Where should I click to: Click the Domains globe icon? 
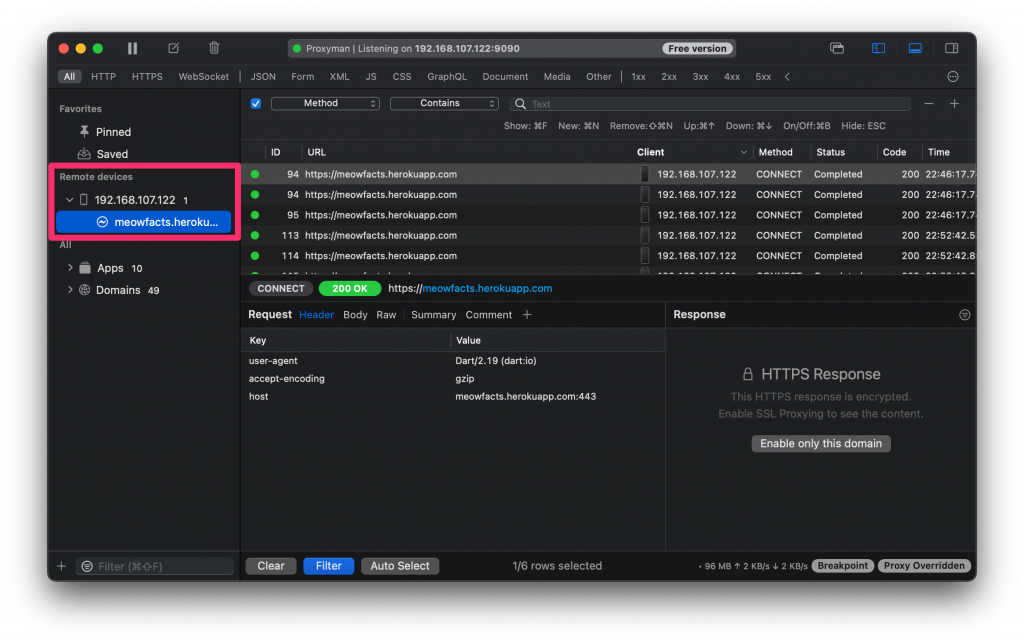pyautogui.click(x=85, y=290)
